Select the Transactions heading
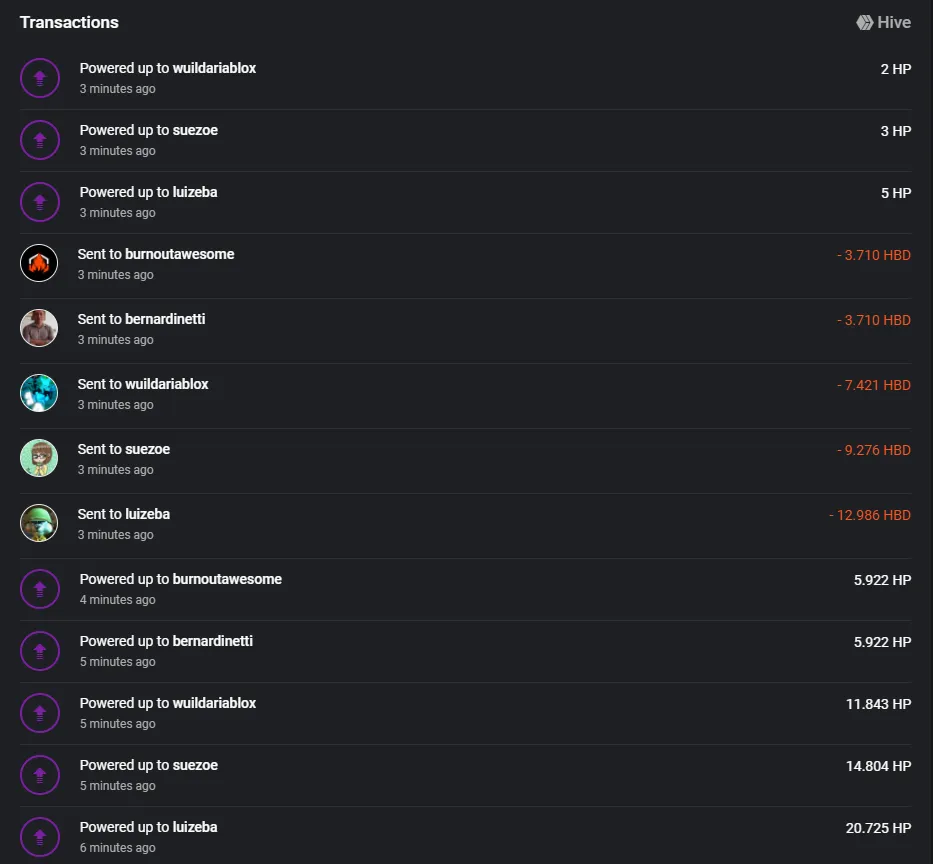The height and width of the screenshot is (864, 933). (69, 23)
